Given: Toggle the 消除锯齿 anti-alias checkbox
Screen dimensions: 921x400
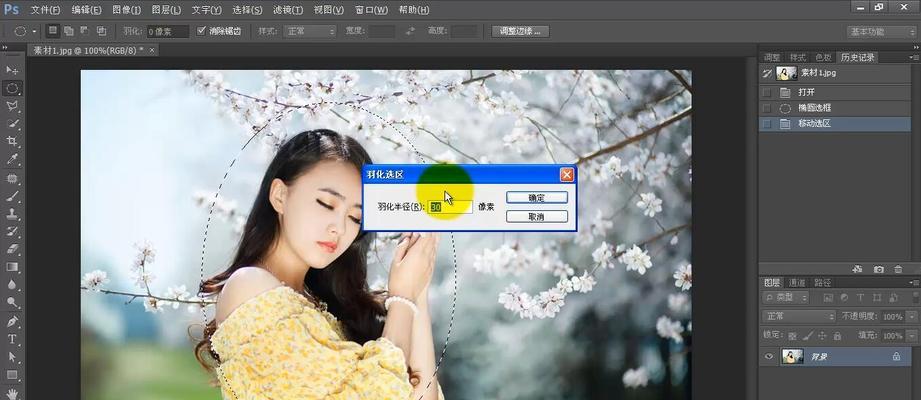Looking at the screenshot, I should tap(201, 31).
